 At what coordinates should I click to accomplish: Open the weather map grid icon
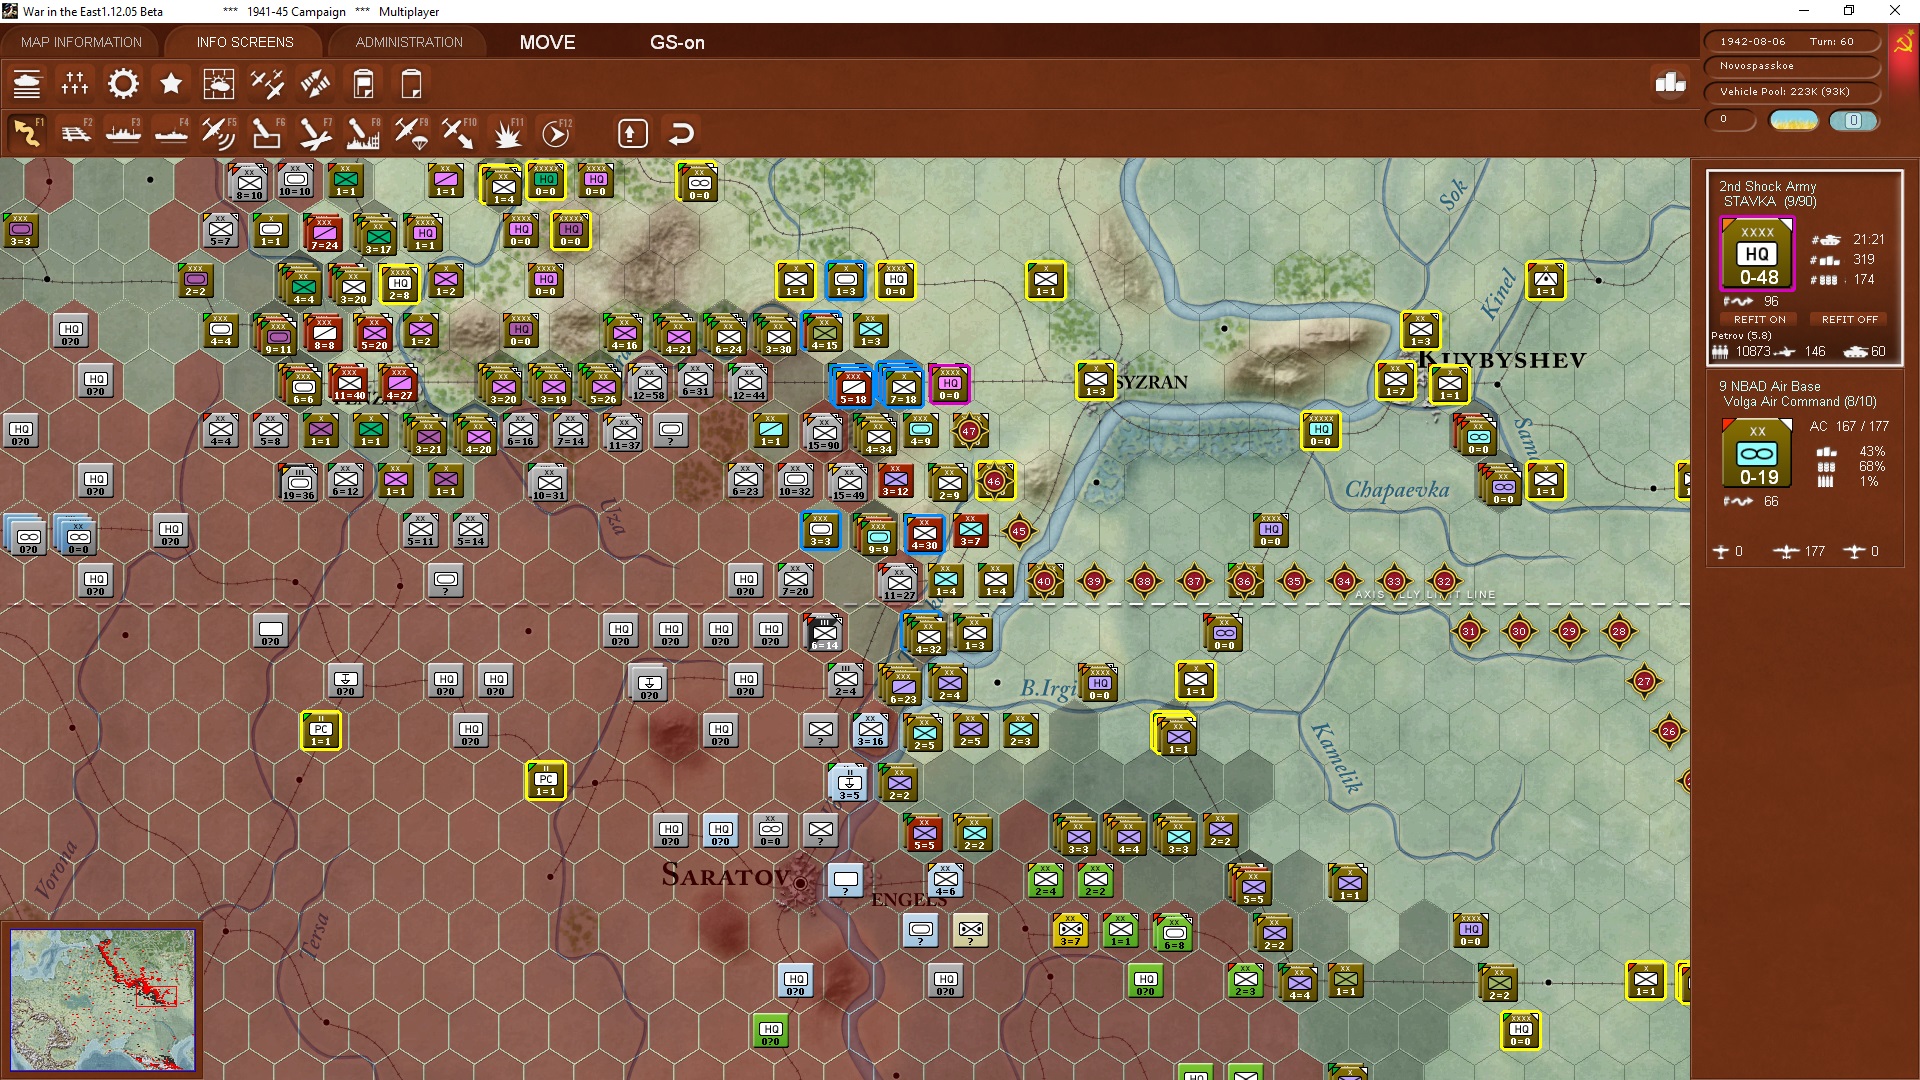(x=219, y=84)
